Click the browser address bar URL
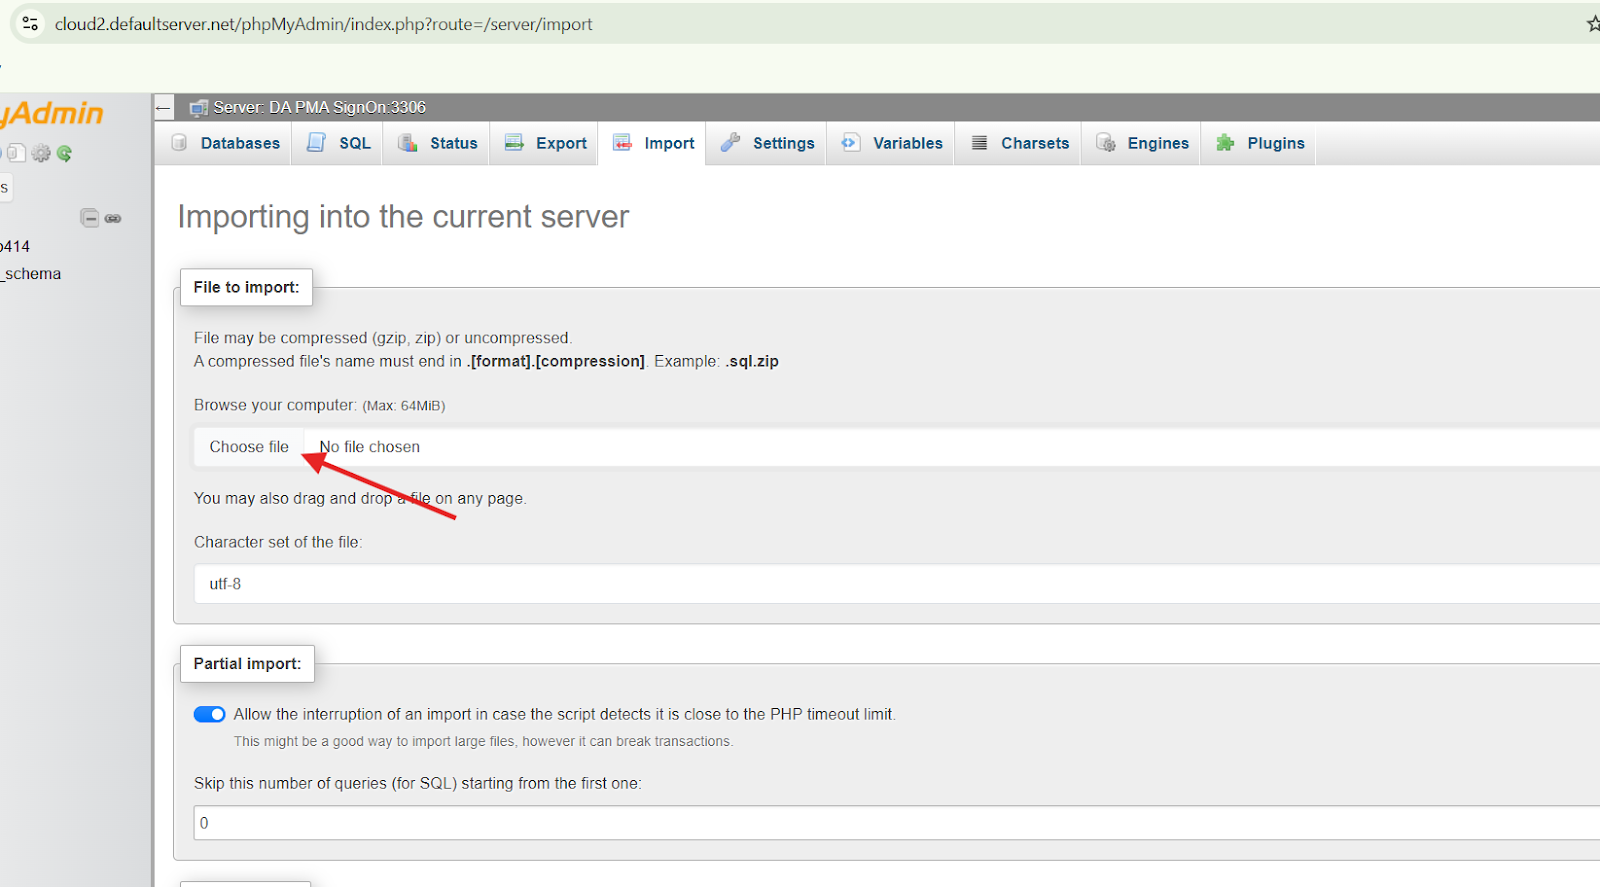Viewport: 1600px width, 887px height. click(x=323, y=24)
